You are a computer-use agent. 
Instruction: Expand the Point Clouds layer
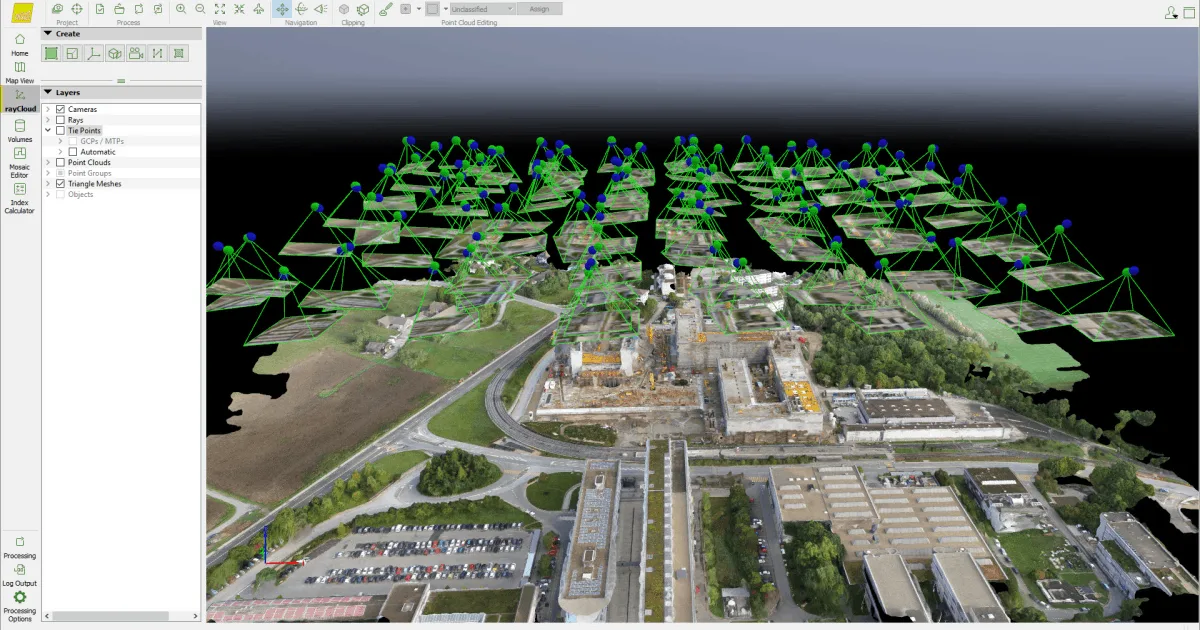click(x=48, y=162)
